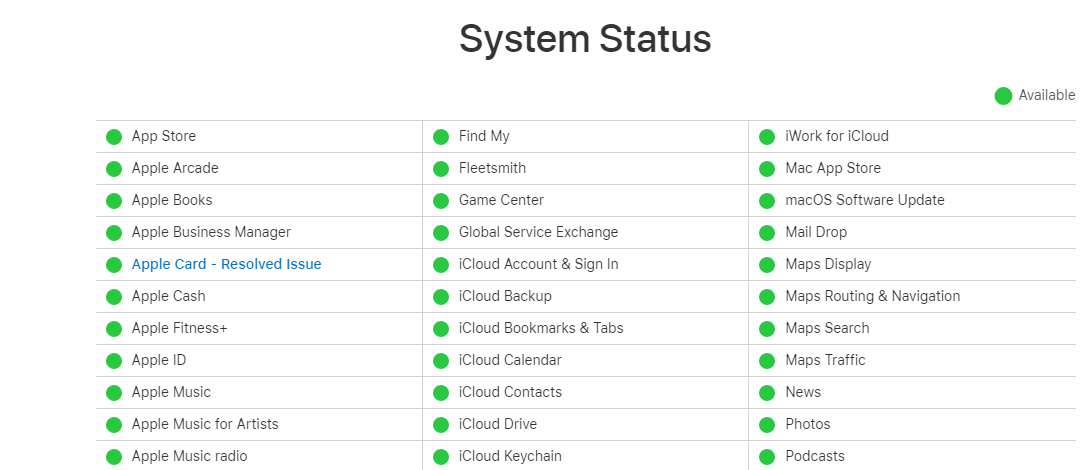The height and width of the screenshot is (470, 1082).
Task: Select the Apple Books service name
Action: click(x=172, y=200)
